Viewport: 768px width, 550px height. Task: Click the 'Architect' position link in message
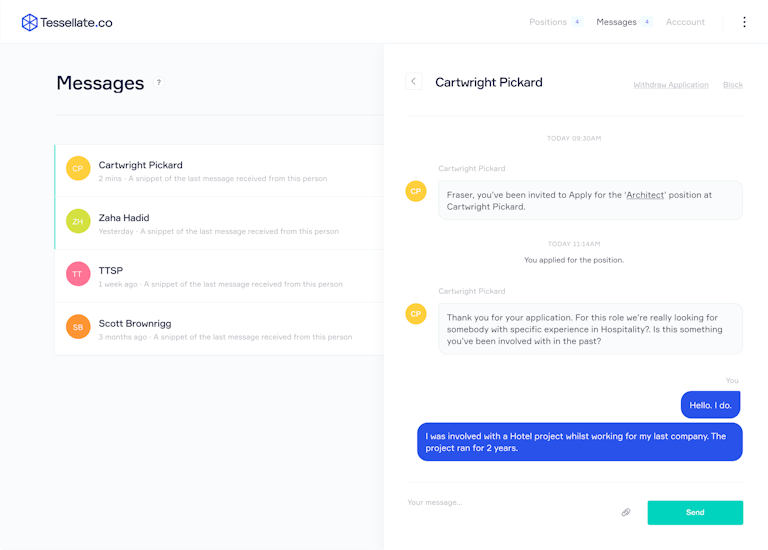[x=645, y=195]
